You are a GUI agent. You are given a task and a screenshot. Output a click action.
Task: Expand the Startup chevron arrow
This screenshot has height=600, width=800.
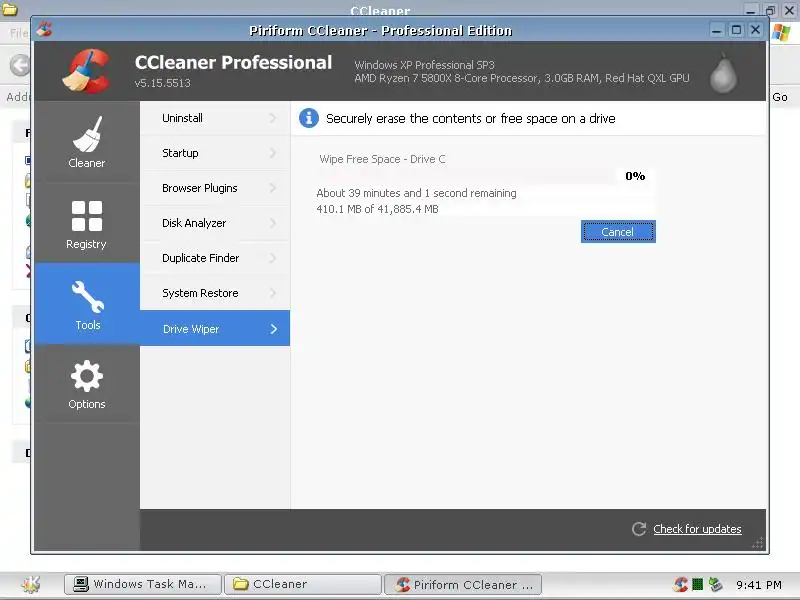pos(273,153)
